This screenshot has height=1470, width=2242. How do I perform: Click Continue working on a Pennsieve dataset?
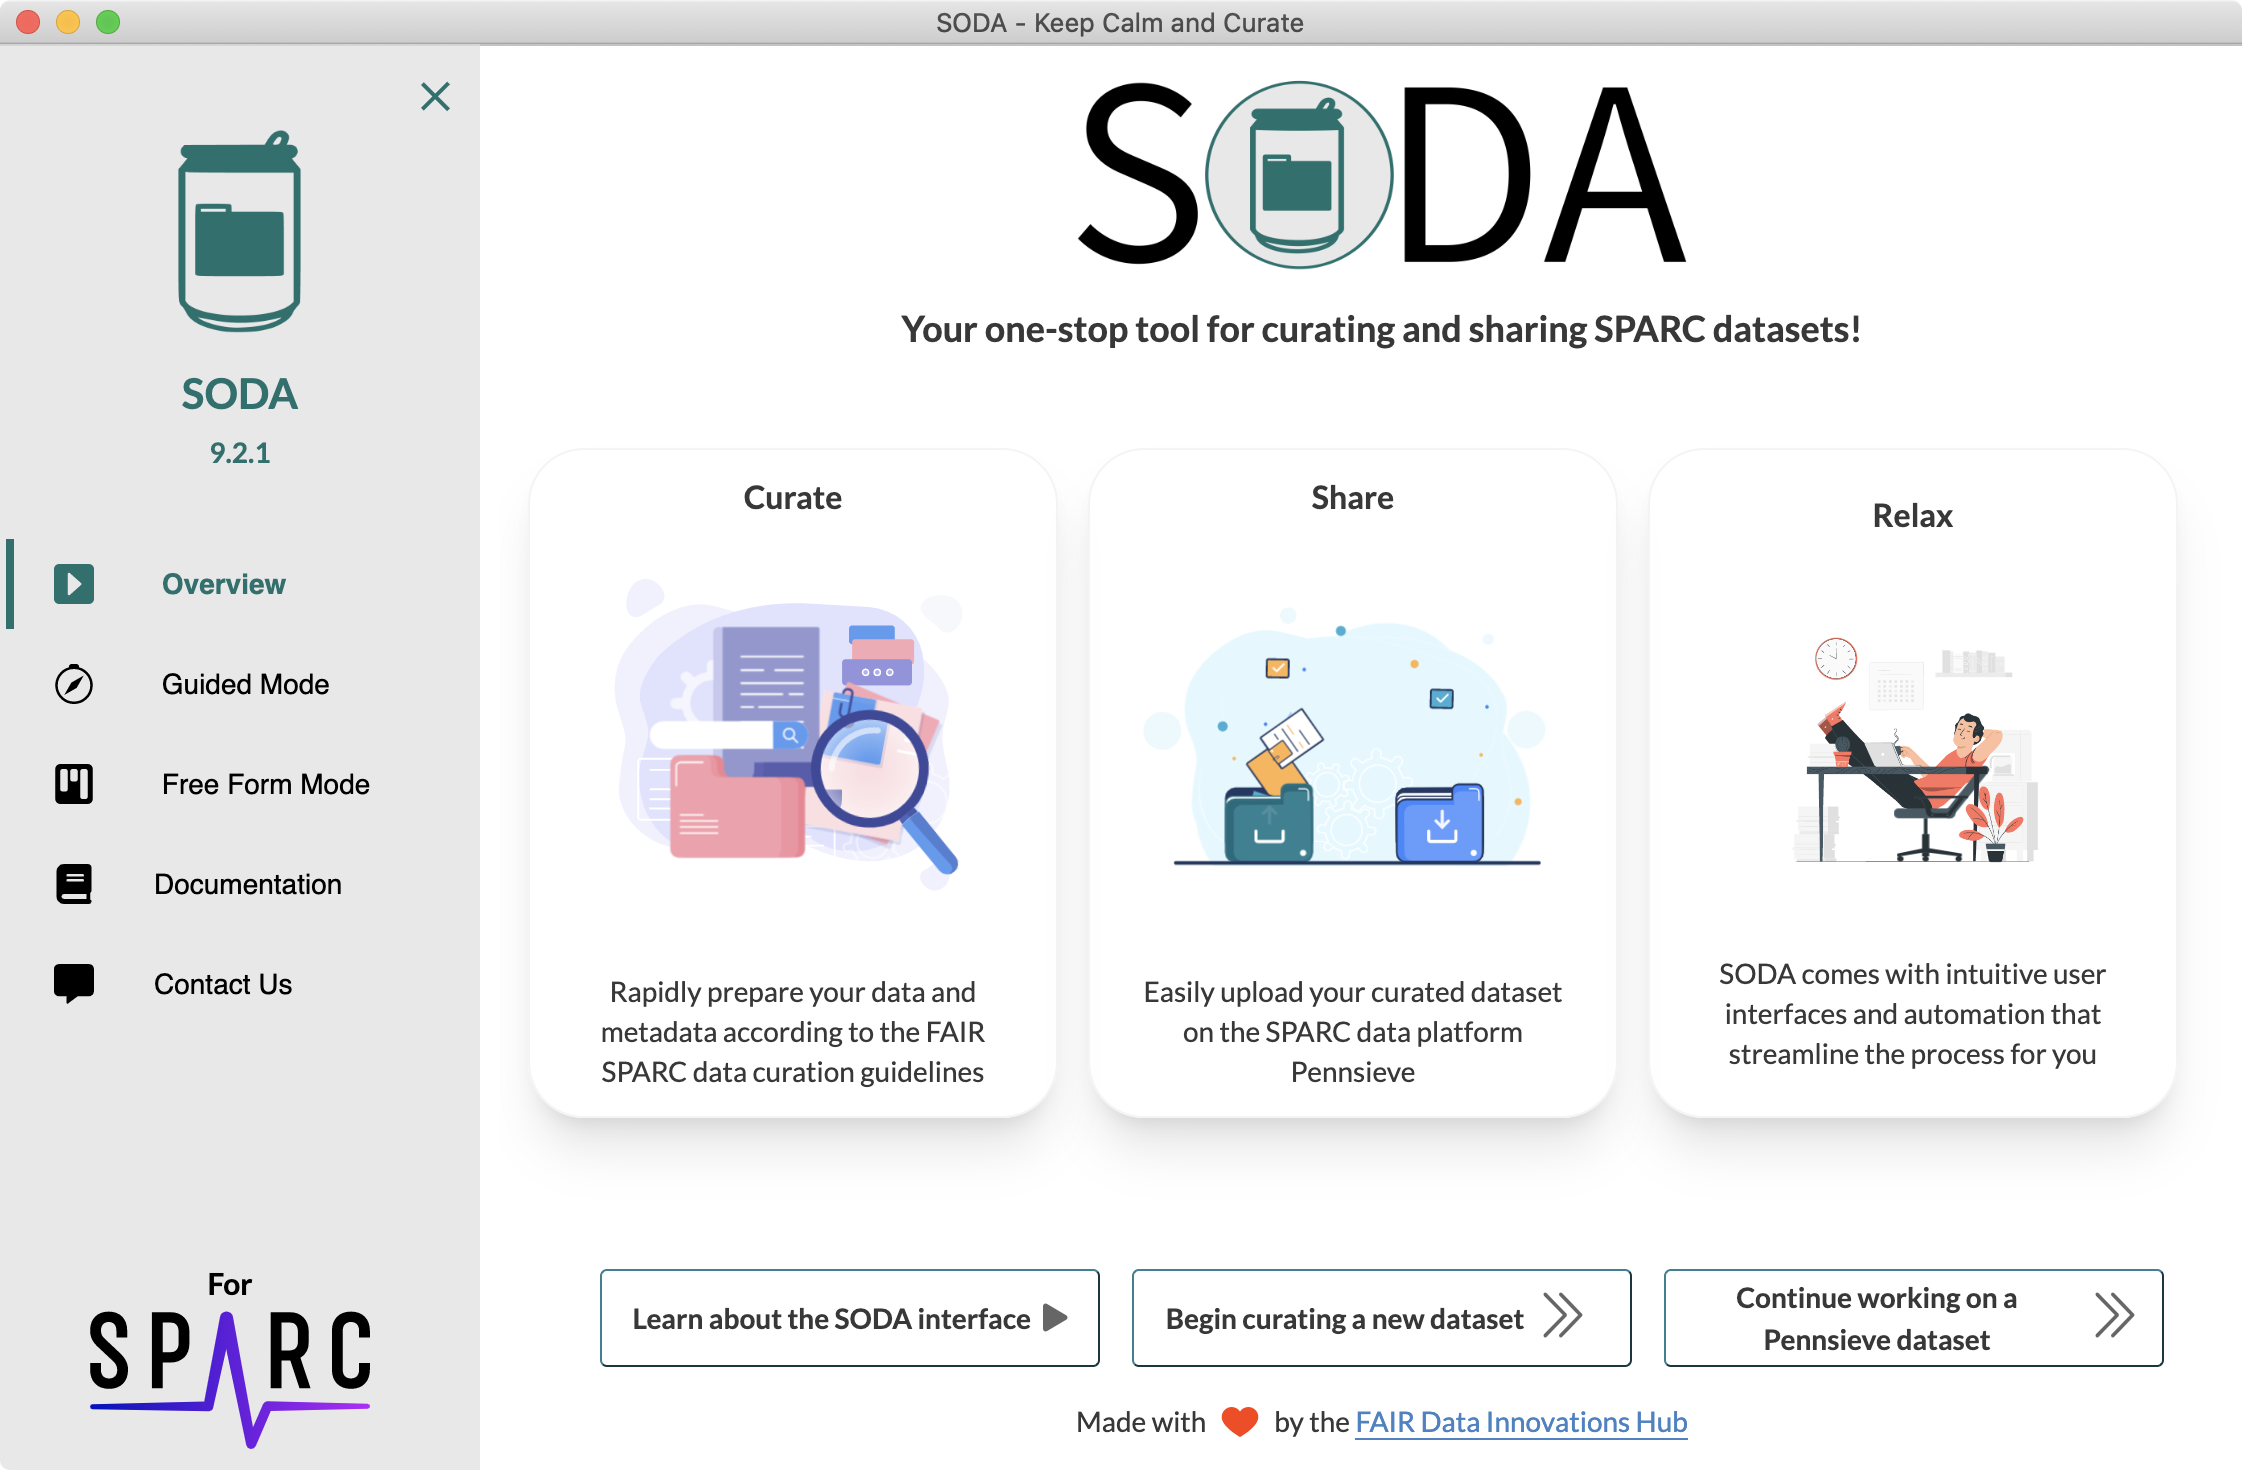pyautogui.click(x=1914, y=1318)
